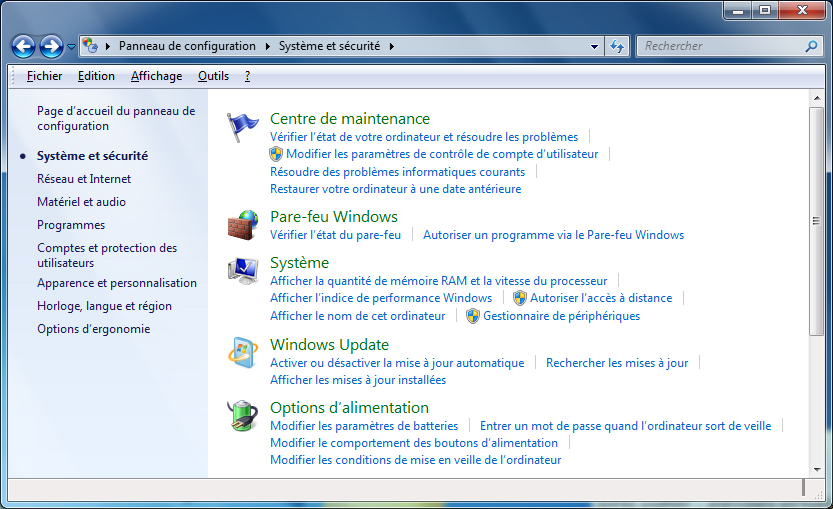Click the Système computer monitor icon

click(x=243, y=271)
